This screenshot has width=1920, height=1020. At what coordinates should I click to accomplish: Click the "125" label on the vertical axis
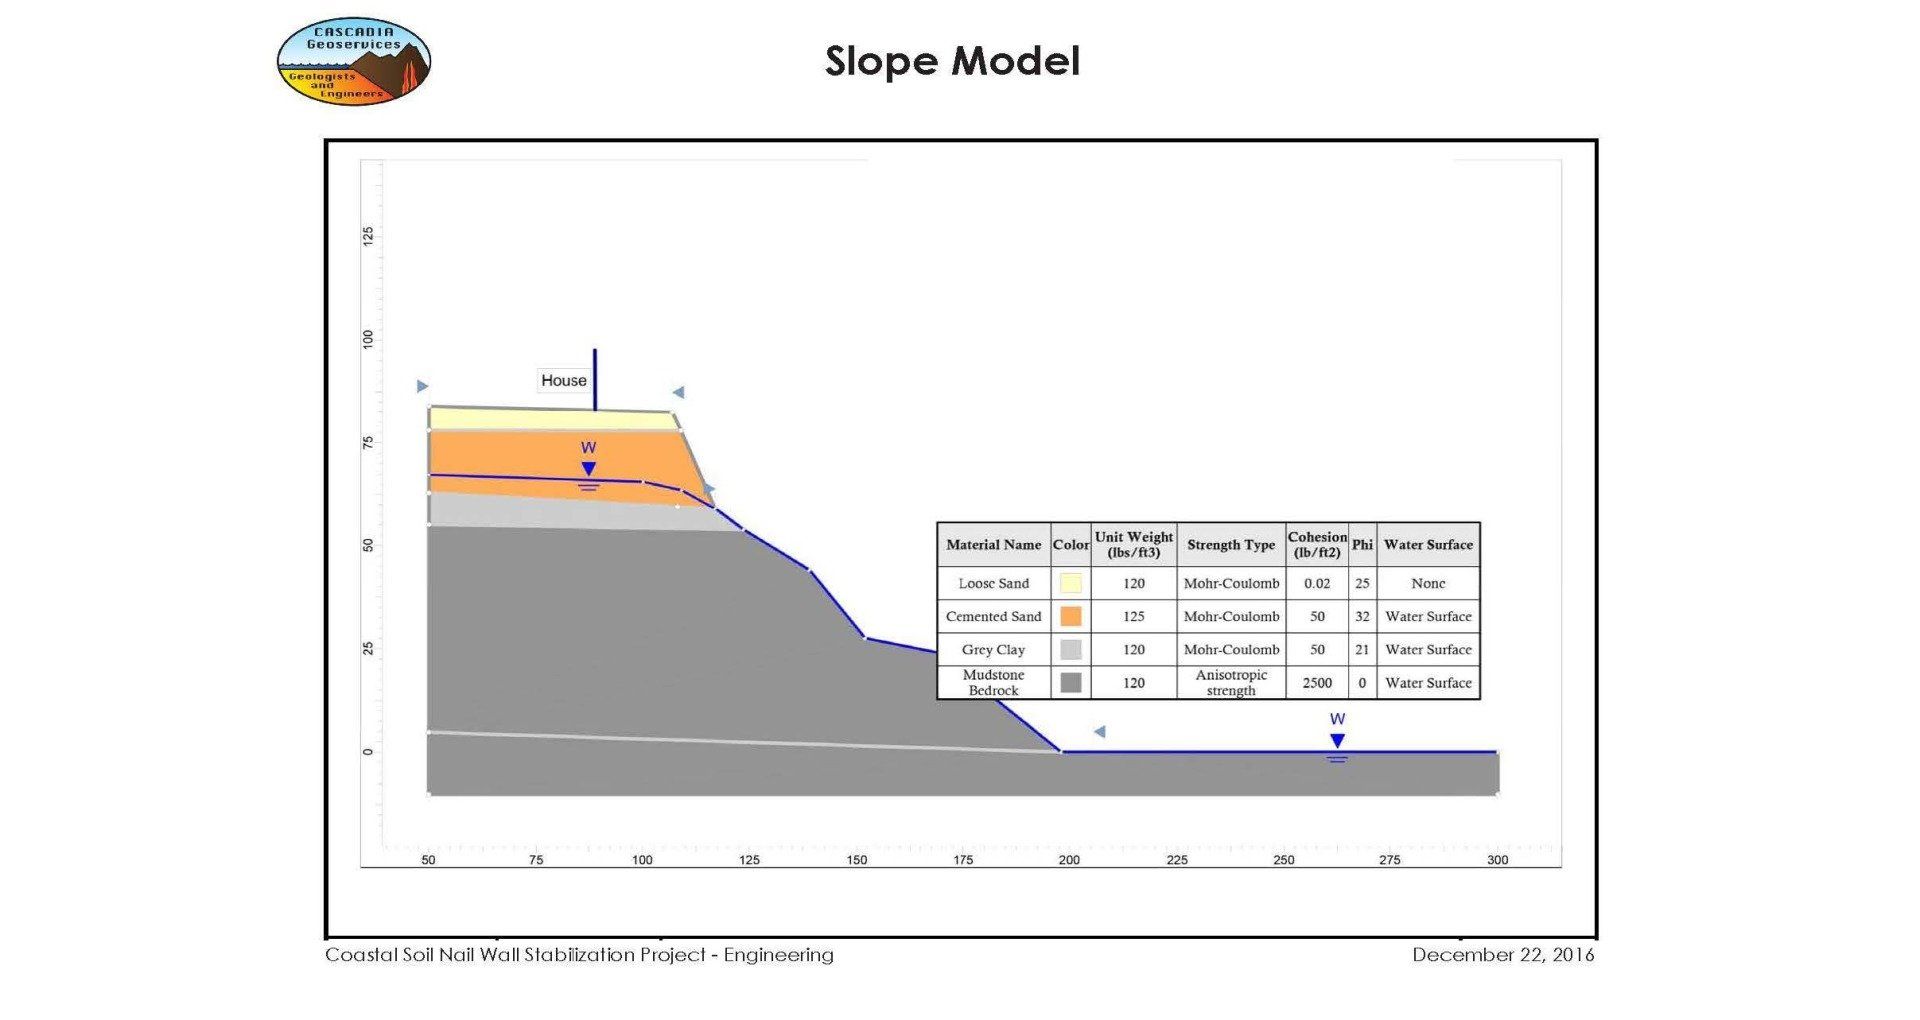click(368, 237)
